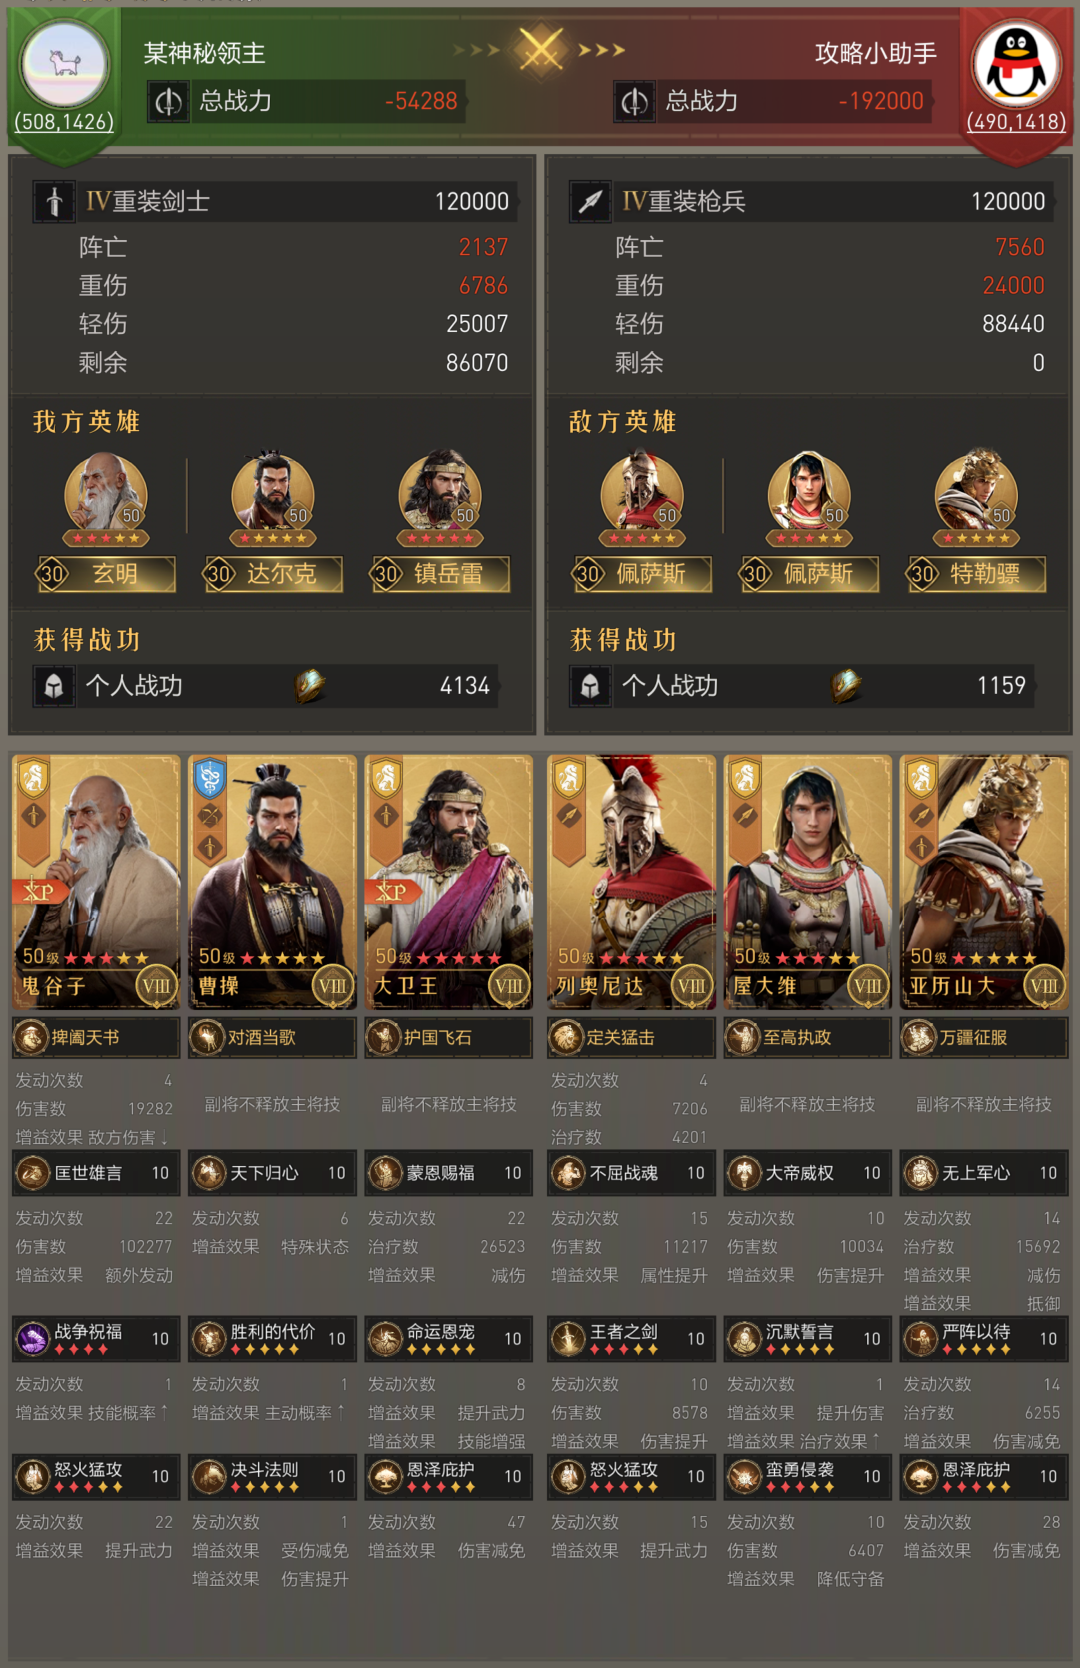Select the 捭阖天书 skill icon

(31, 1038)
